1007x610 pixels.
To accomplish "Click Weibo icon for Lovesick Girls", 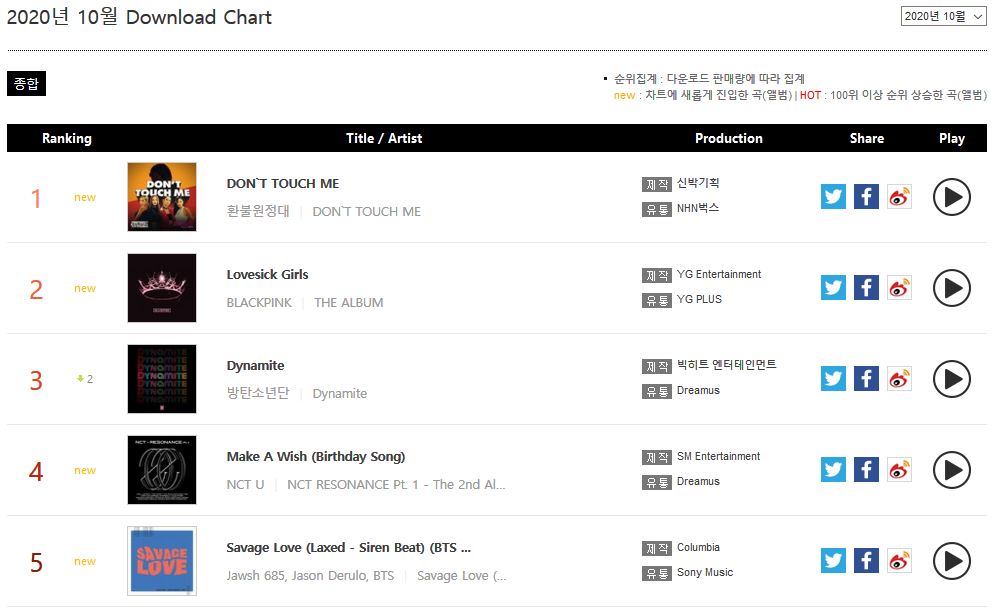I will coord(899,287).
